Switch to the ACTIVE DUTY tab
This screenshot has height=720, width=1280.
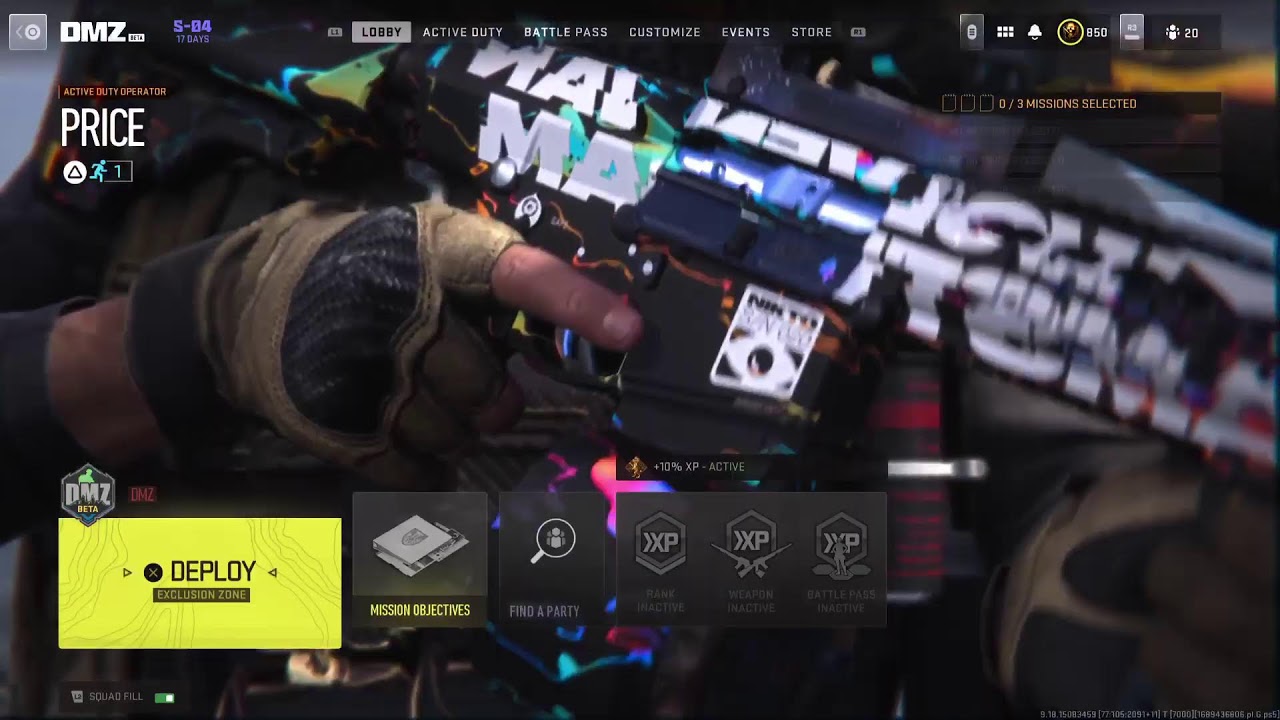click(463, 32)
